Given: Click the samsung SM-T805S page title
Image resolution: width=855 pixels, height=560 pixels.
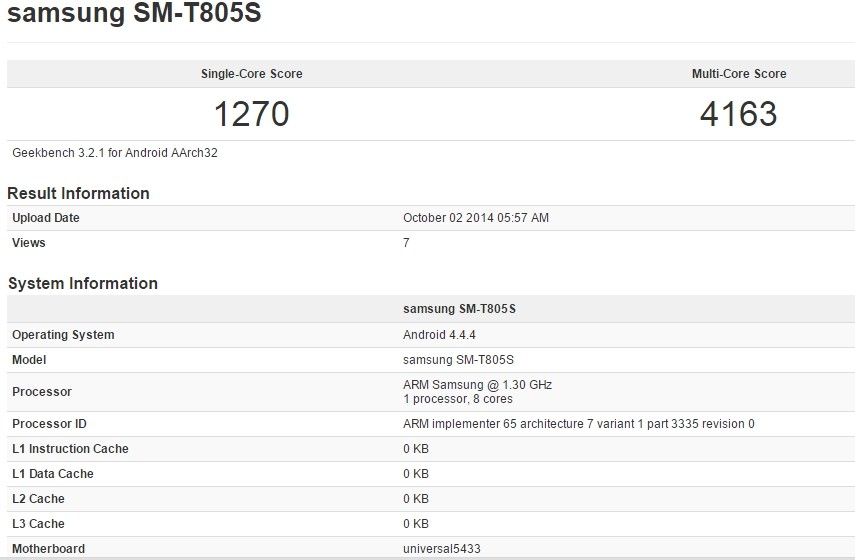Looking at the screenshot, I should [x=134, y=11].
